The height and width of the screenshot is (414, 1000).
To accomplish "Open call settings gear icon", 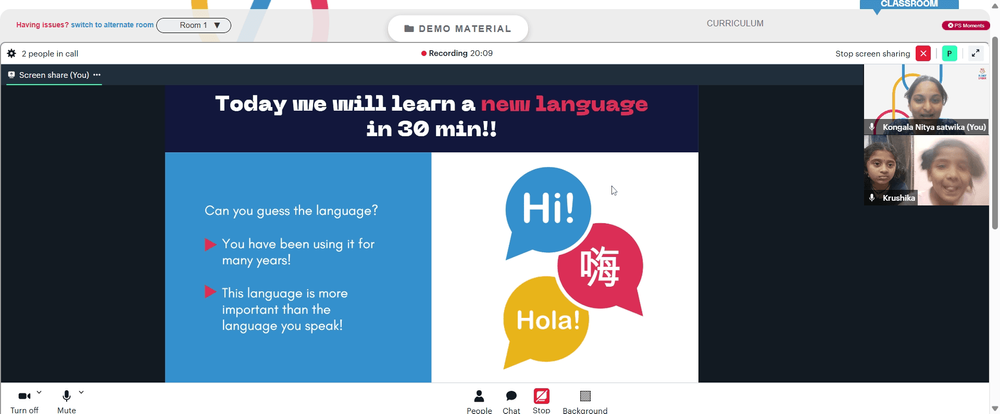I will (x=11, y=54).
